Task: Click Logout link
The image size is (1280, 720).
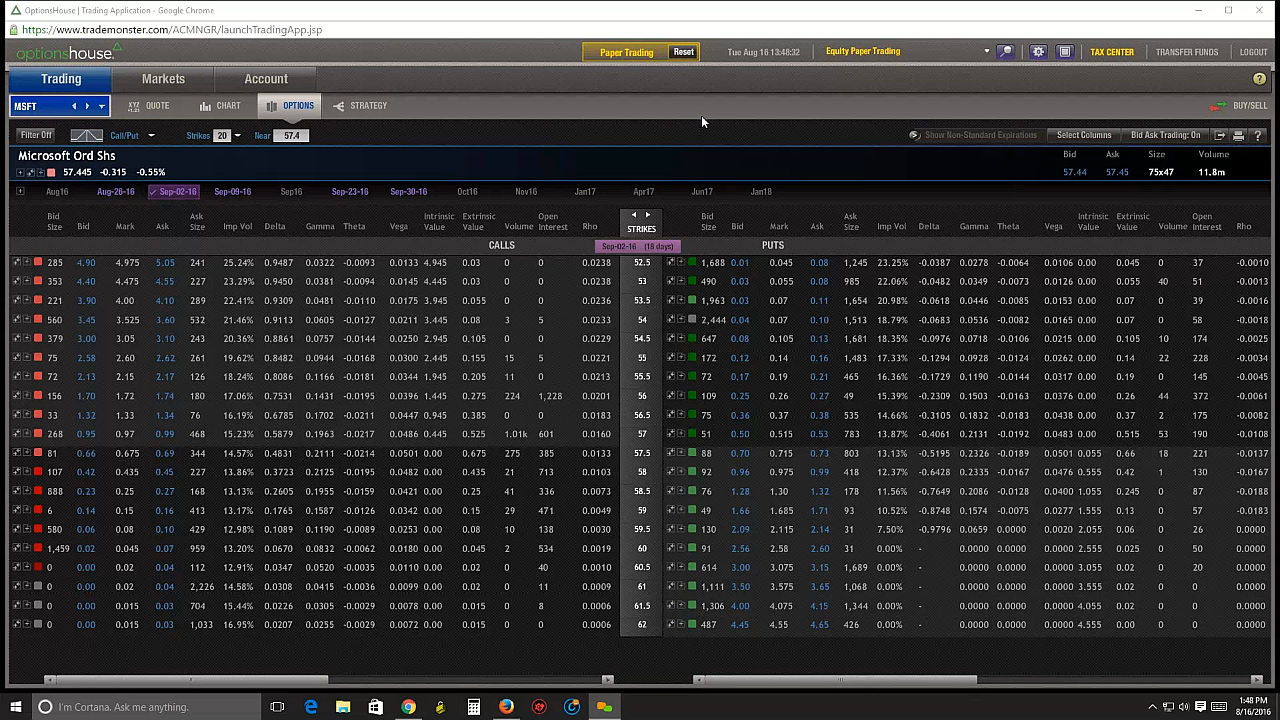Action: coord(1253,52)
